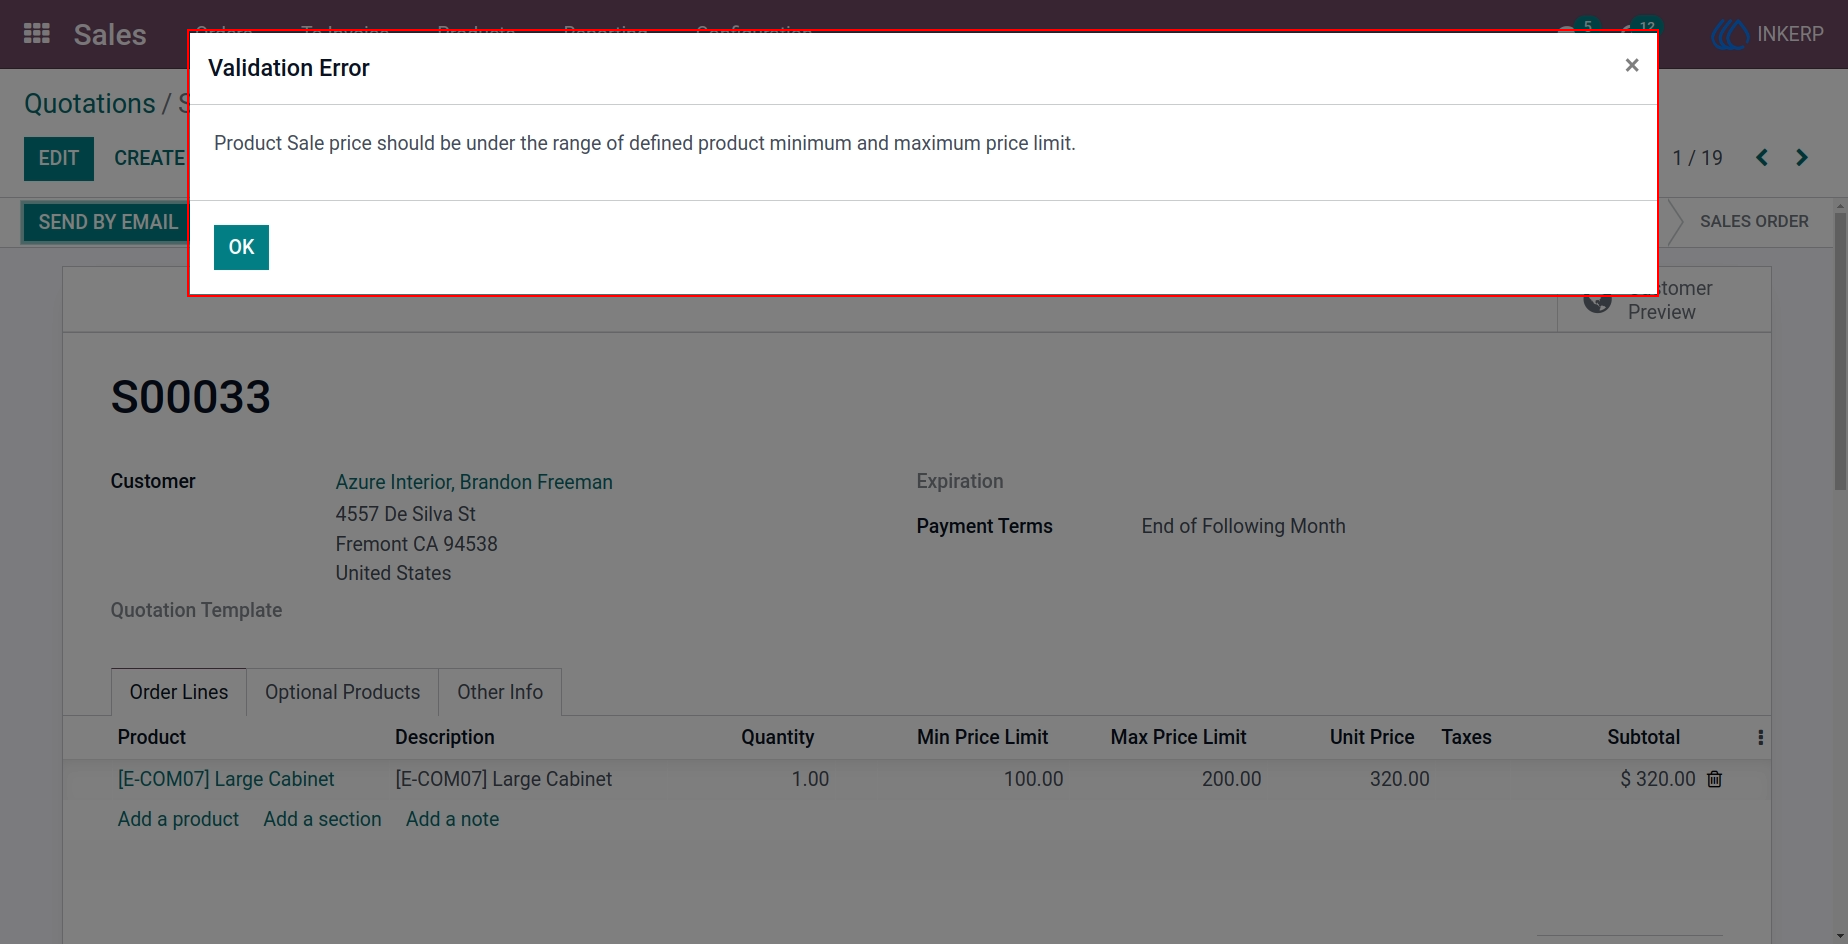Click the S00033 order number

(191, 397)
